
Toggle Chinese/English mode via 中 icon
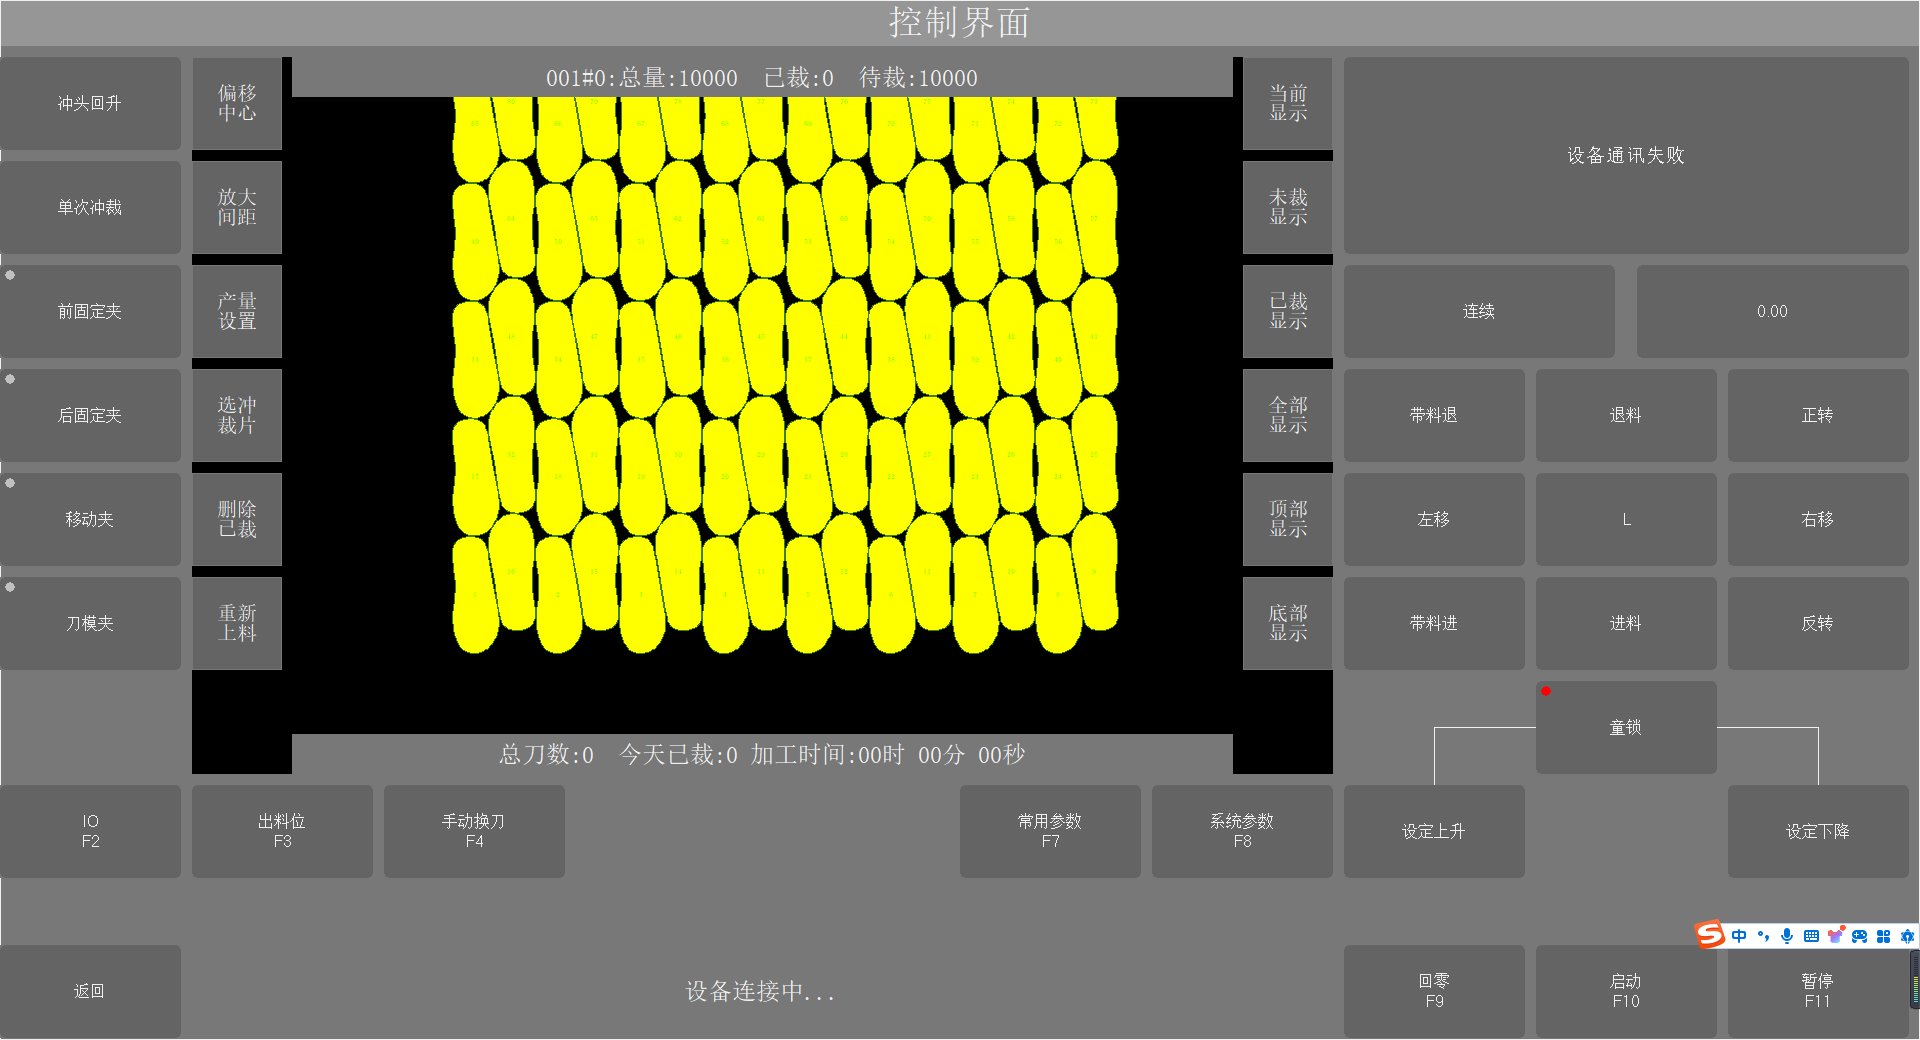(1739, 936)
